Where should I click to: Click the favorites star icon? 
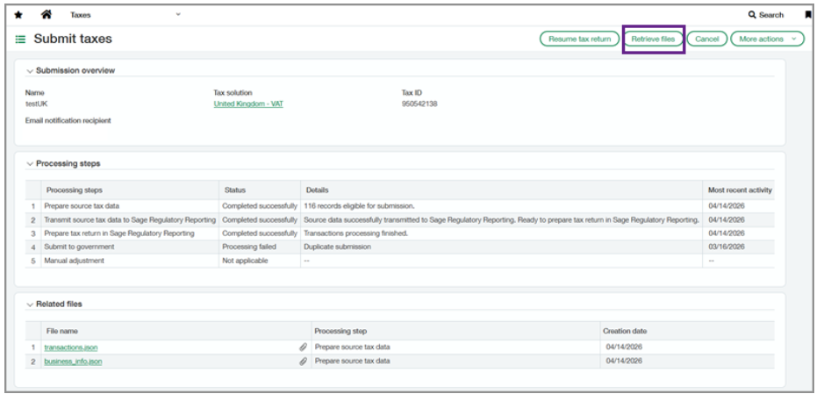pyautogui.click(x=18, y=15)
